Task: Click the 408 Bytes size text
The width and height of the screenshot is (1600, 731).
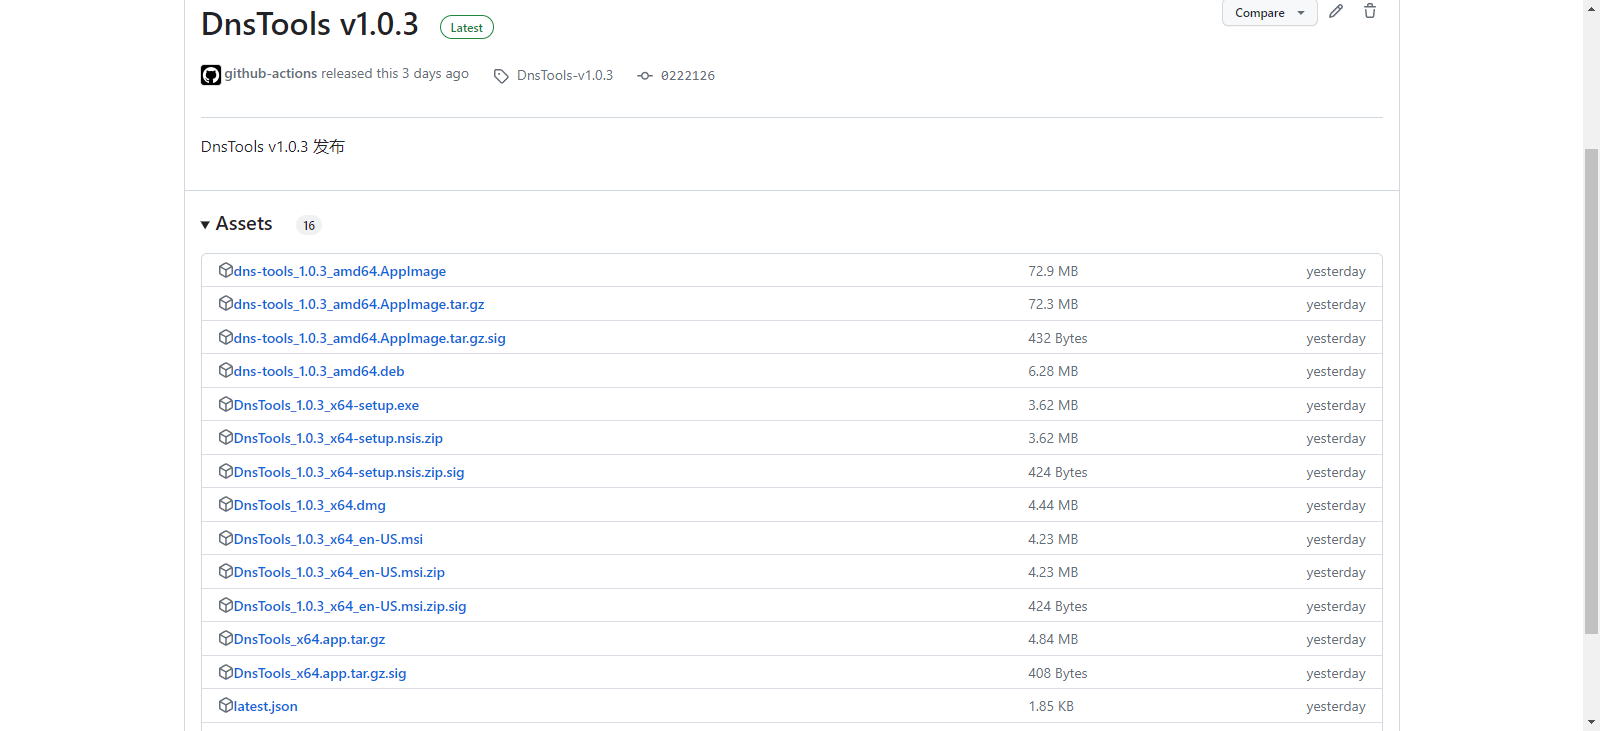Action: coord(1058,673)
